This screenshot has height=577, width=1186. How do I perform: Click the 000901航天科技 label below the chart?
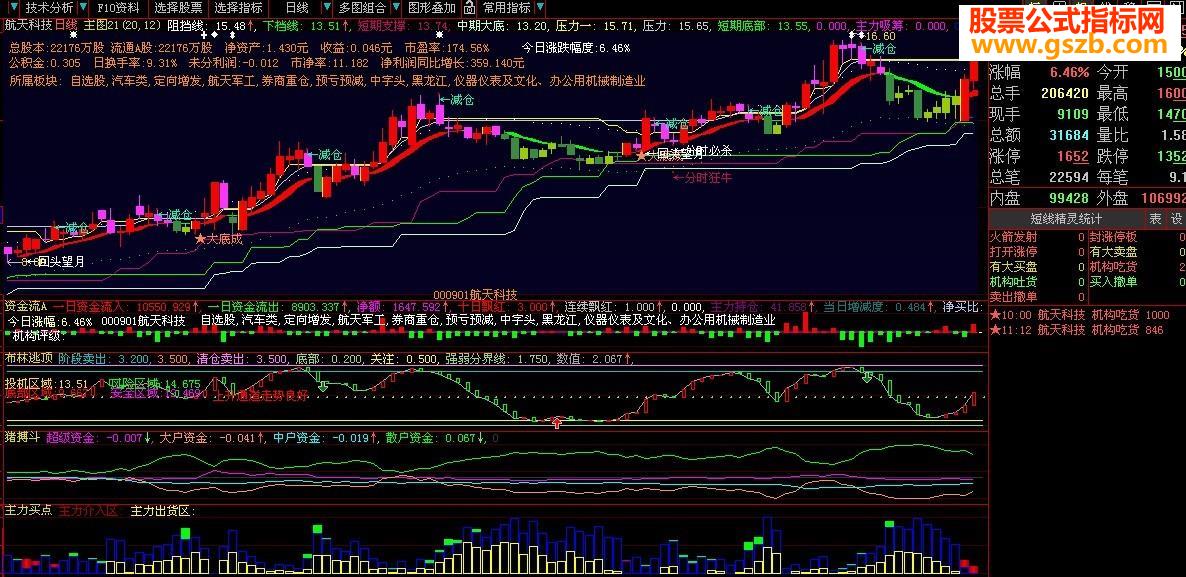tap(475, 294)
